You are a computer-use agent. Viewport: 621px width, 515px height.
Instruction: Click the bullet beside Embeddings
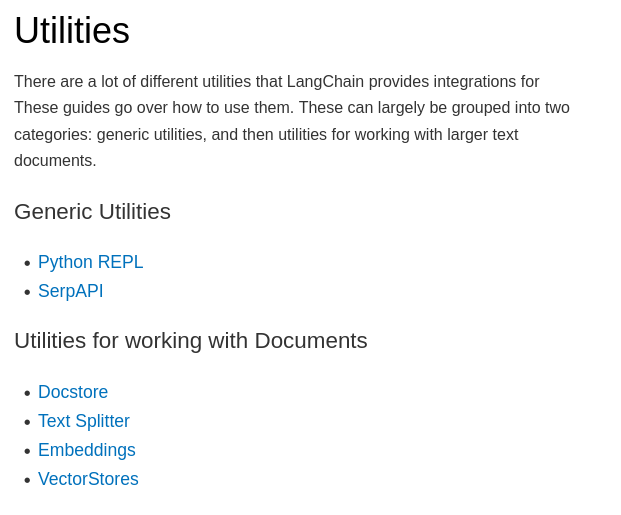click(x=27, y=451)
